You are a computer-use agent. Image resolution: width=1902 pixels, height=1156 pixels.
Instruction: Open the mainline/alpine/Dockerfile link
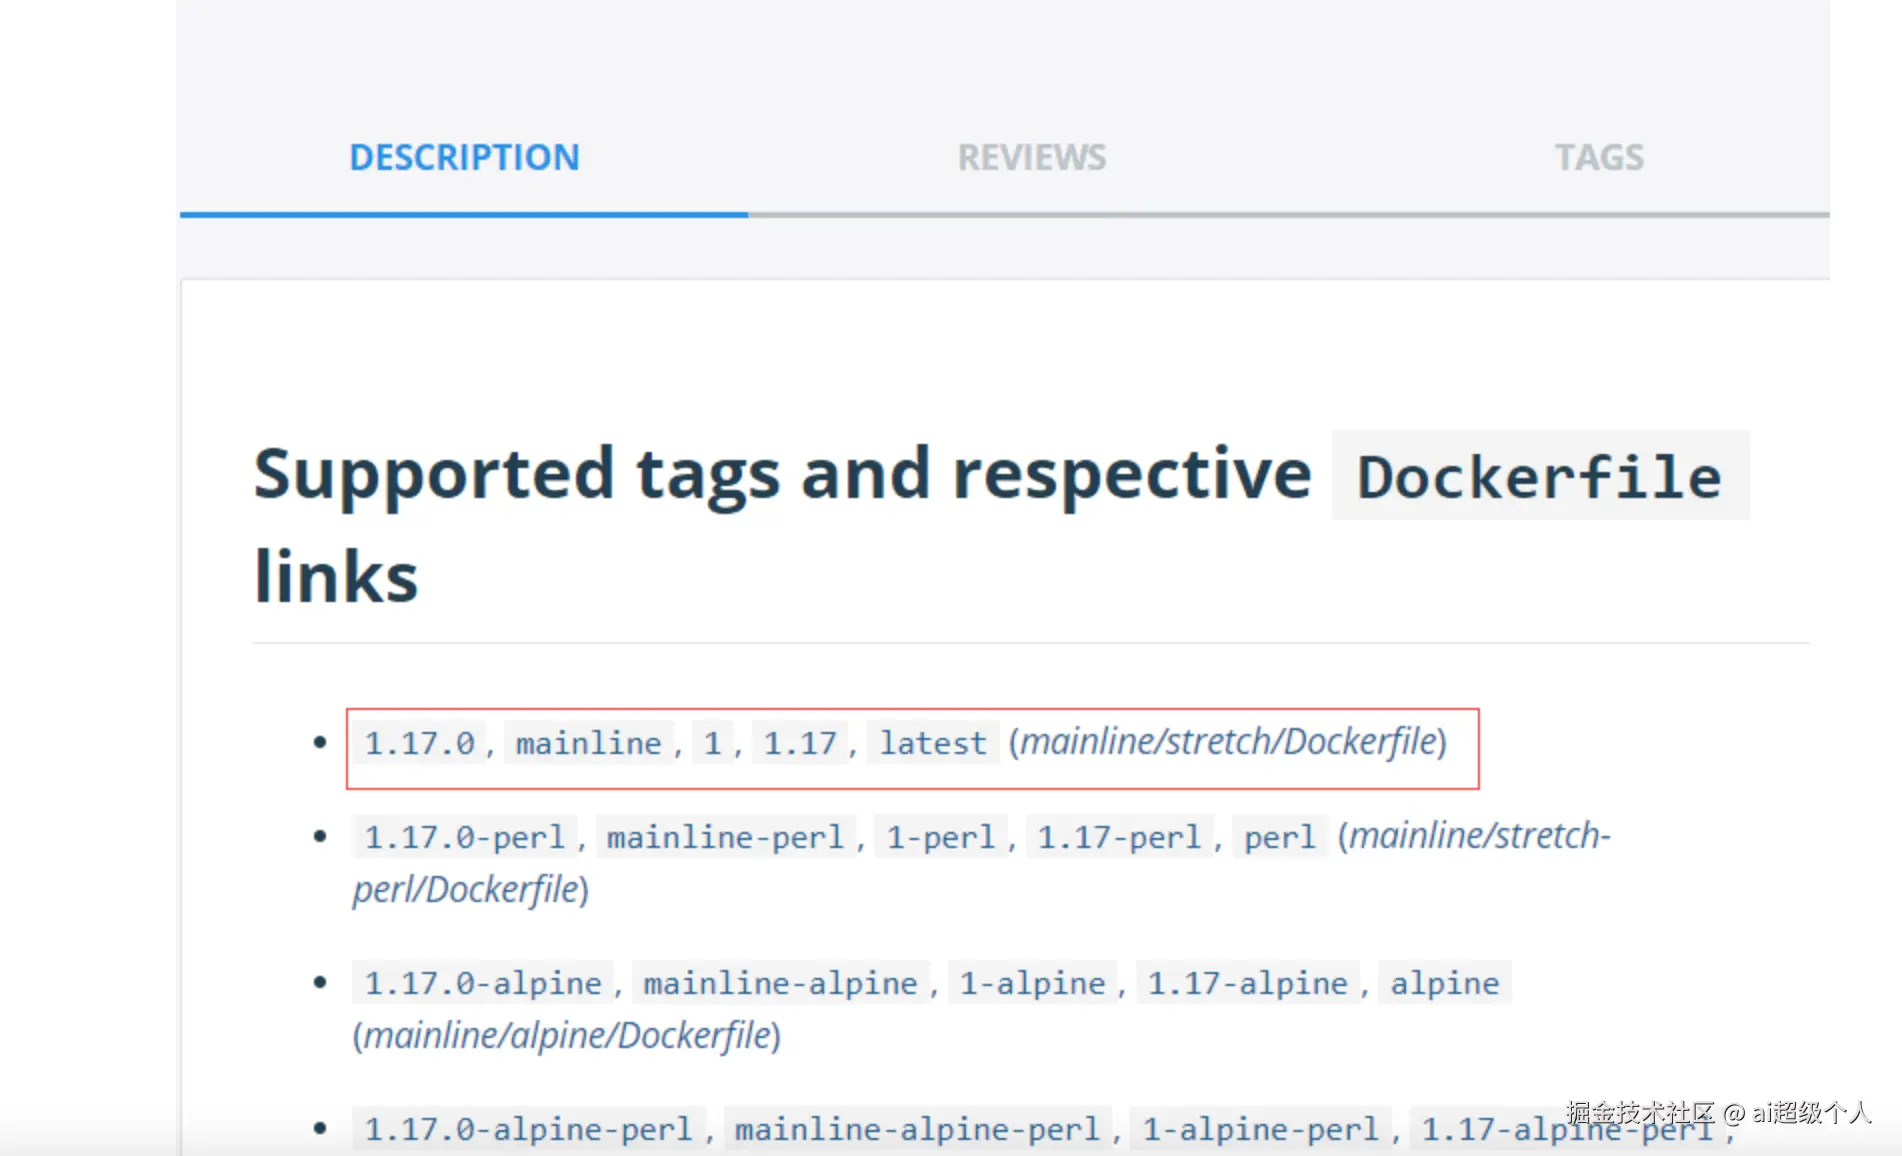566,1036
